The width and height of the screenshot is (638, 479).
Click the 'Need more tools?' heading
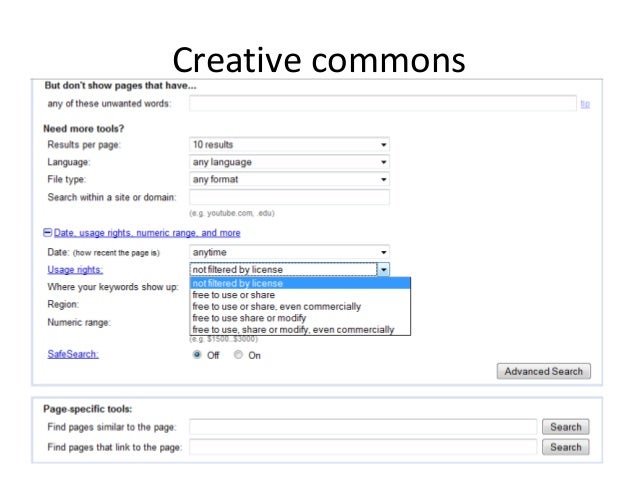tap(84, 129)
